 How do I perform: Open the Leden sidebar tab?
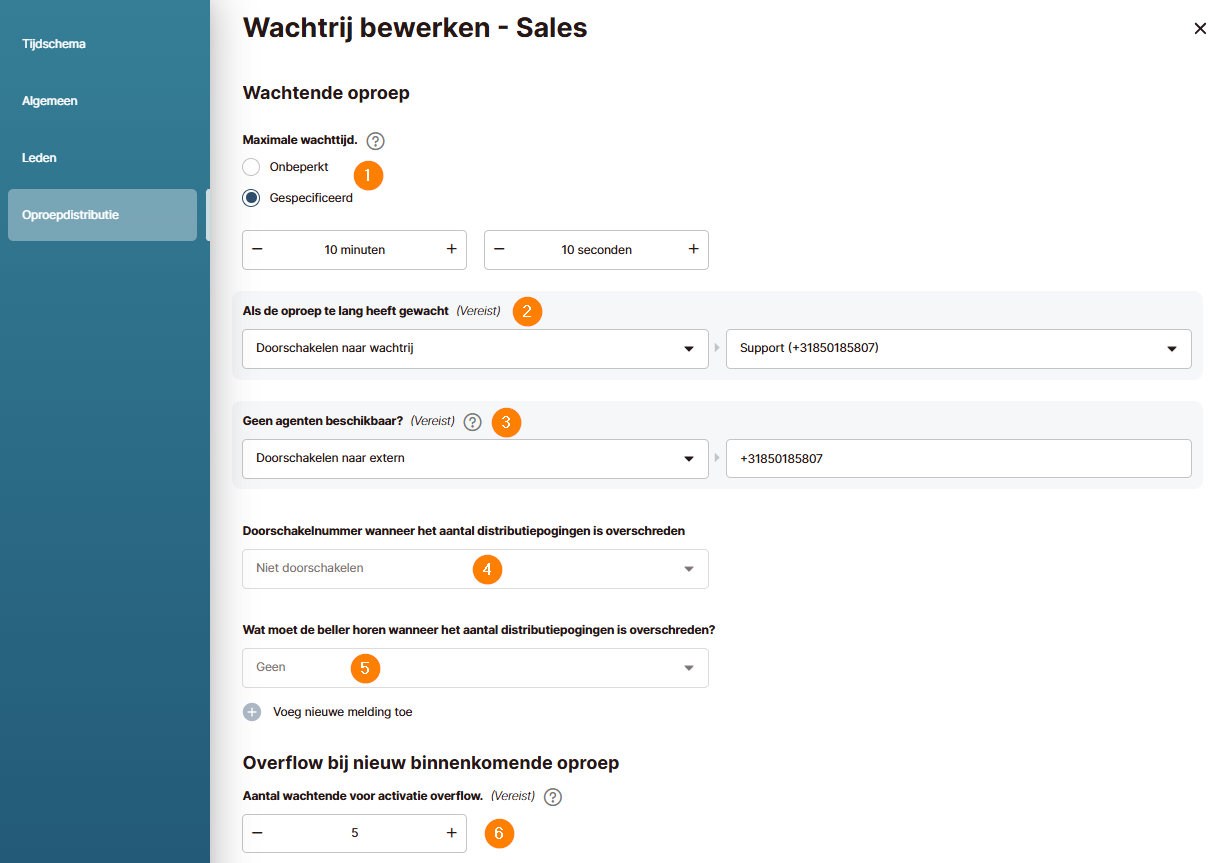[x=40, y=158]
